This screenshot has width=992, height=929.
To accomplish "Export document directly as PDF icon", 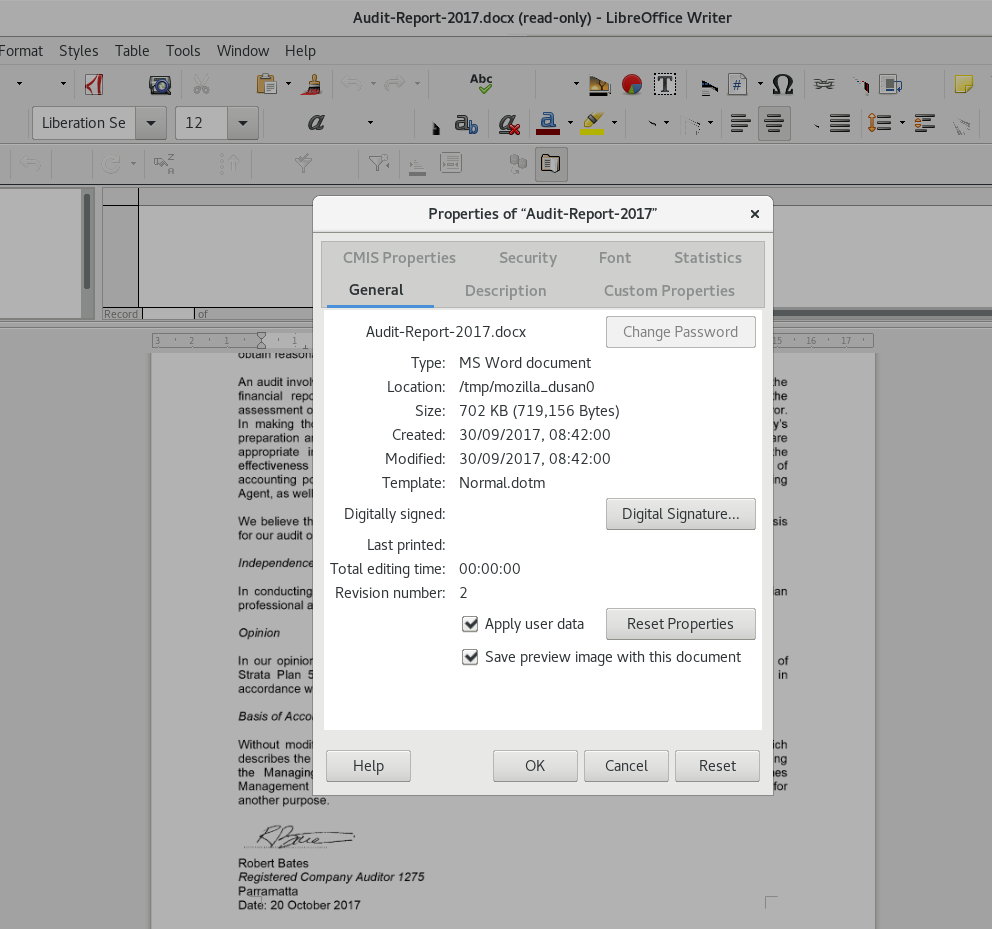I will (94, 84).
